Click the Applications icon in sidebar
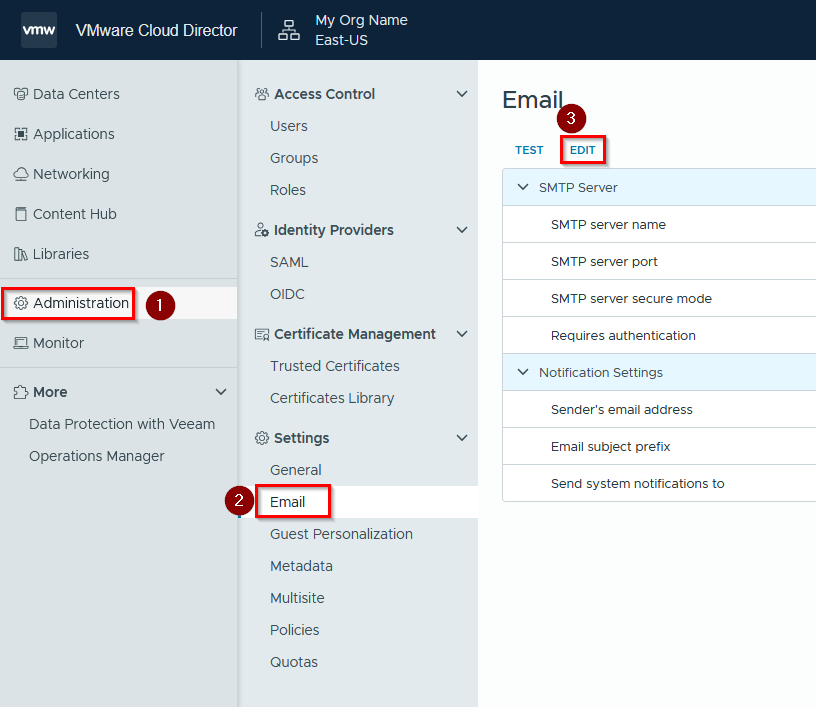This screenshot has height=707, width=816. point(21,134)
